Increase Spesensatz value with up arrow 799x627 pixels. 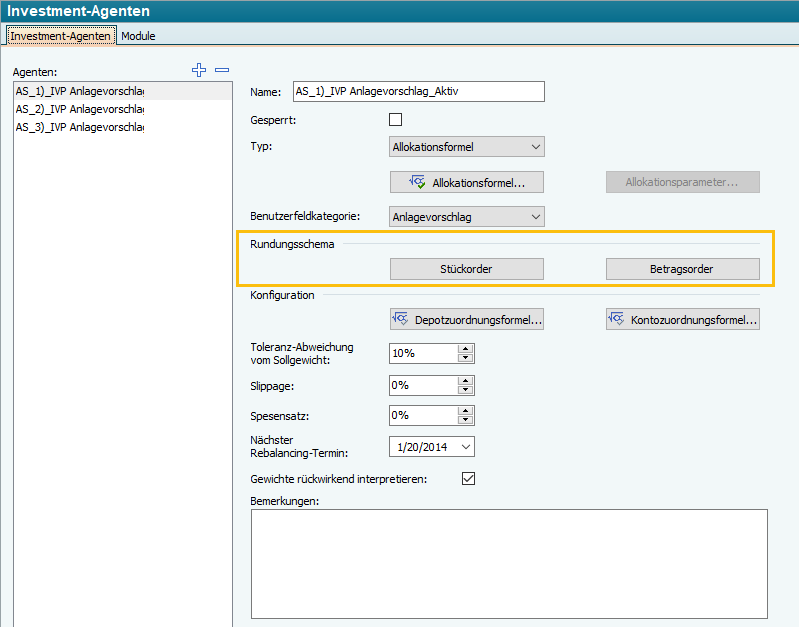[x=465, y=411]
